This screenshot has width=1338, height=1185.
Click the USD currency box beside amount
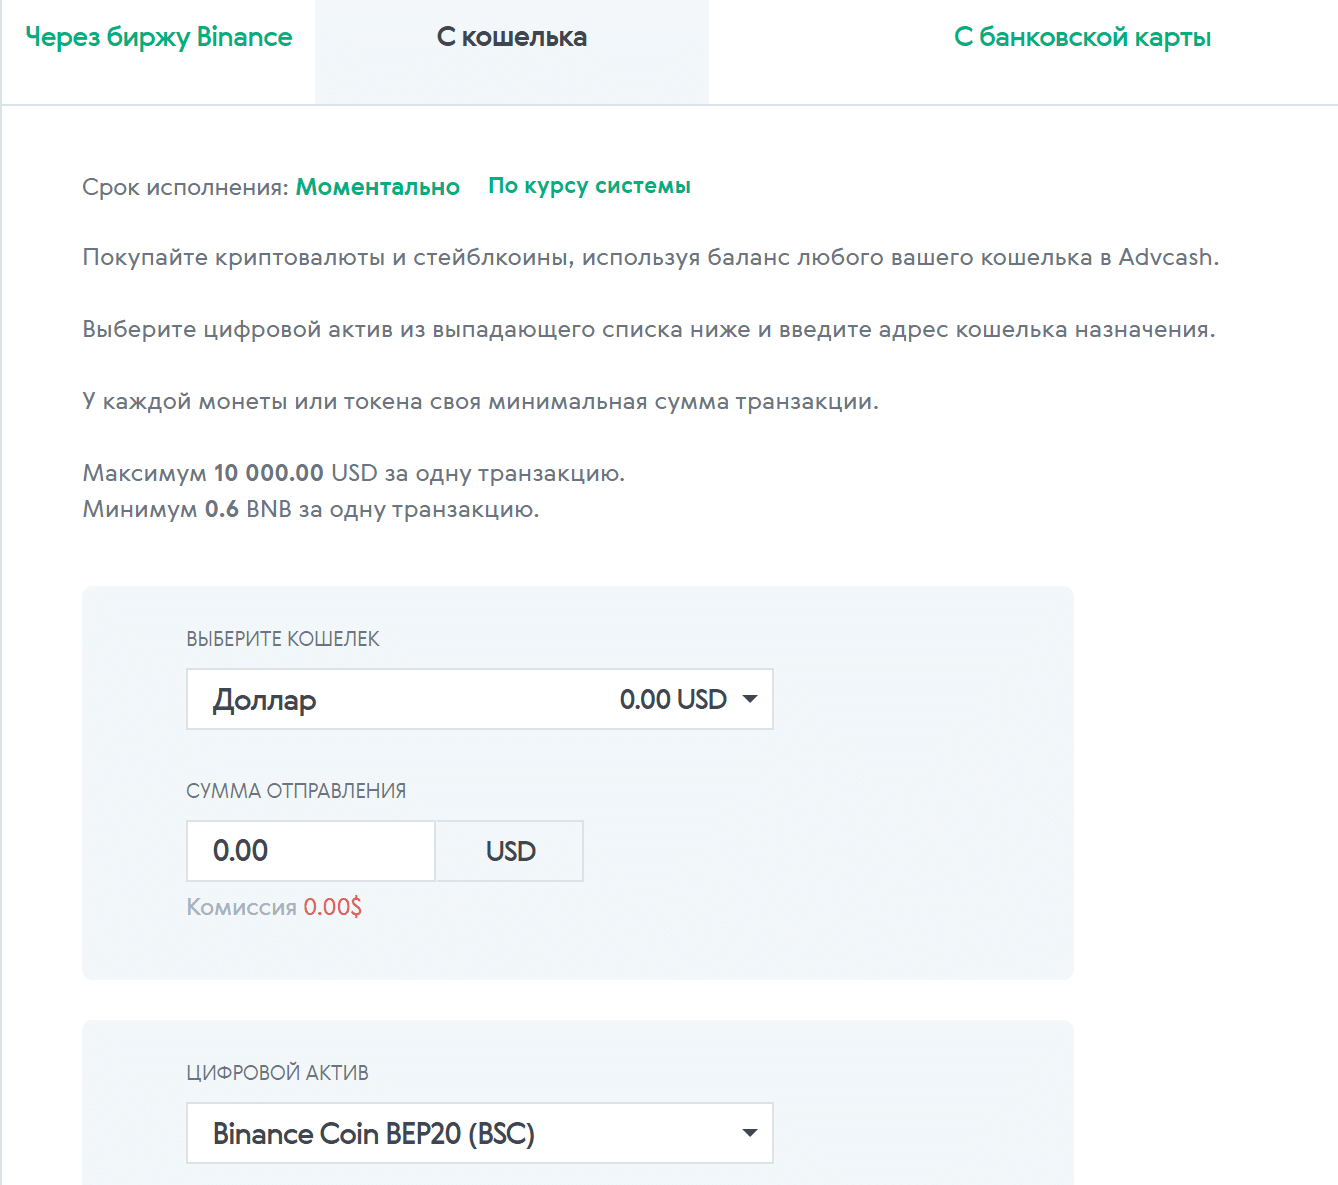click(x=510, y=851)
